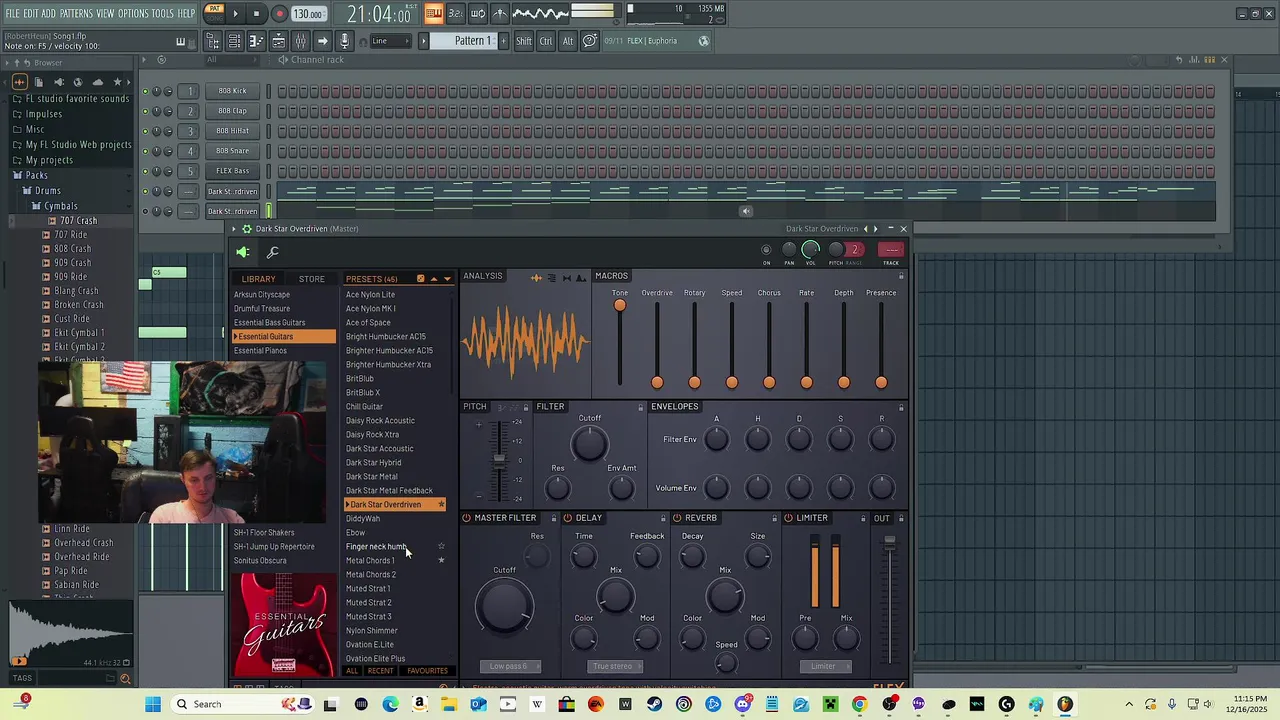Show RECENT presets filter
This screenshot has height=720, width=1280.
(381, 671)
